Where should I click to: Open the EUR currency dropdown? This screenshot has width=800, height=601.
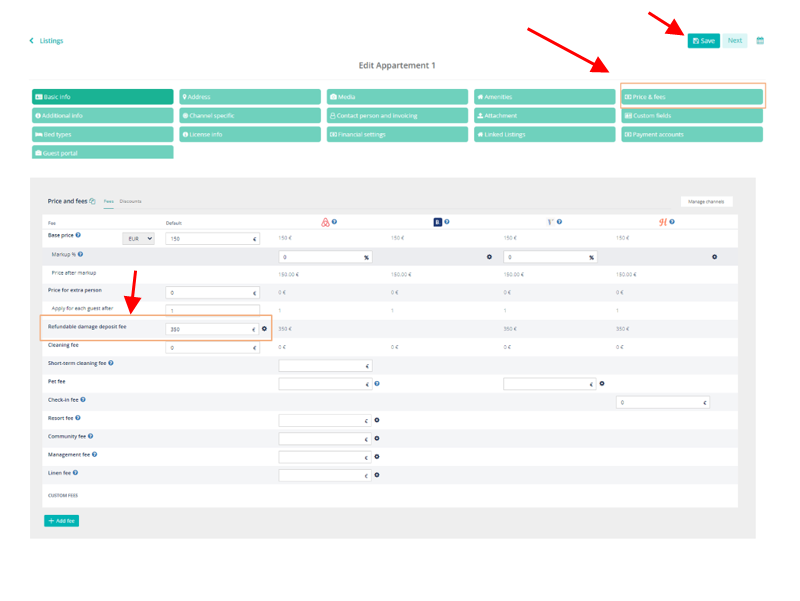point(138,239)
